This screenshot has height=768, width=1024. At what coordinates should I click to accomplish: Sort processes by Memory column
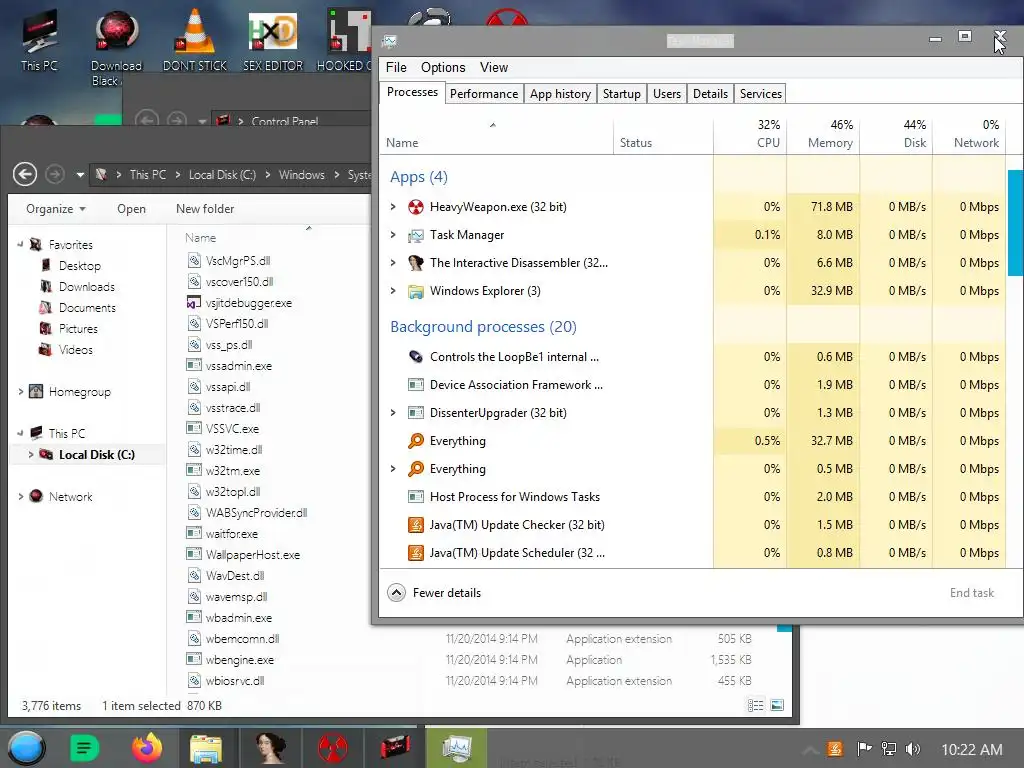tap(824, 134)
